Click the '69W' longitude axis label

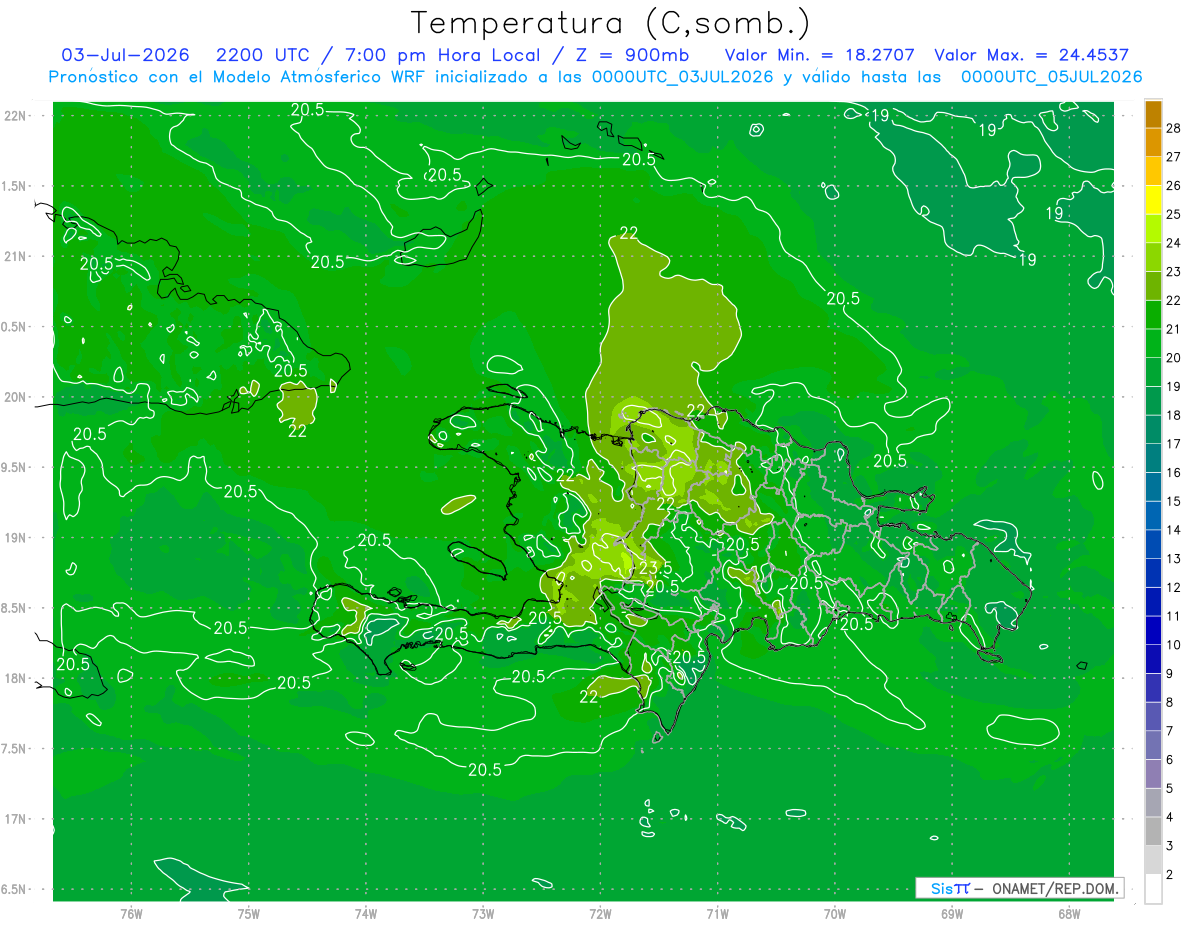tap(952, 914)
